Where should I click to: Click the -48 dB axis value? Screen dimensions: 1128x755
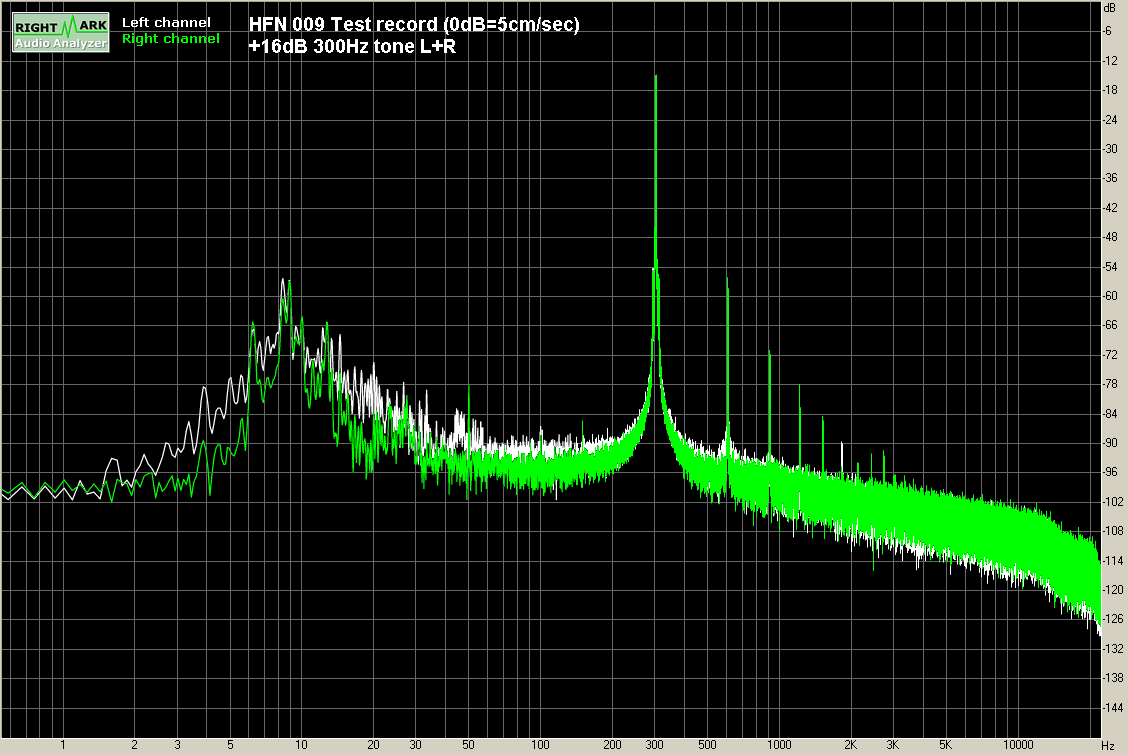[x=1110, y=237]
